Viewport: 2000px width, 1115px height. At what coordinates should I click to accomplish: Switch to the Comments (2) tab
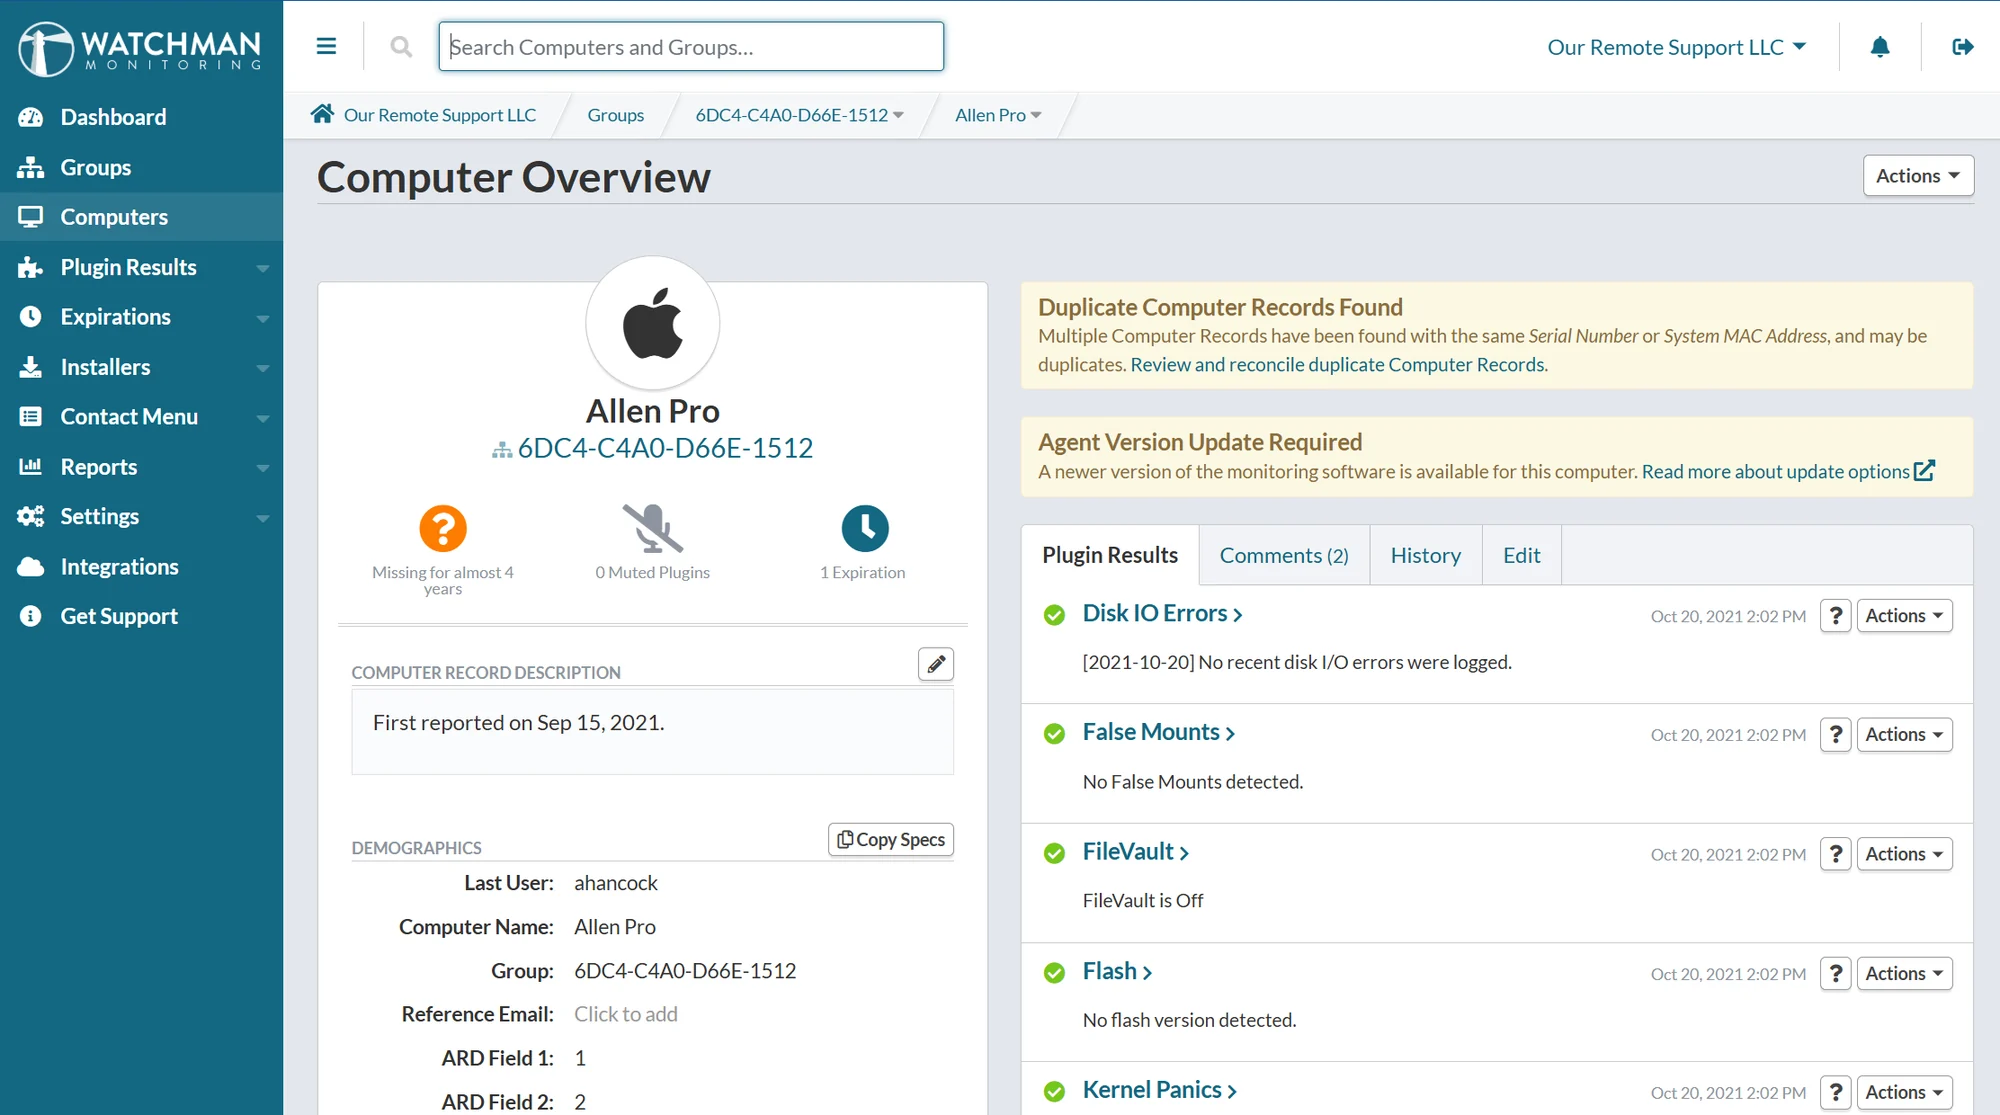pyautogui.click(x=1284, y=555)
